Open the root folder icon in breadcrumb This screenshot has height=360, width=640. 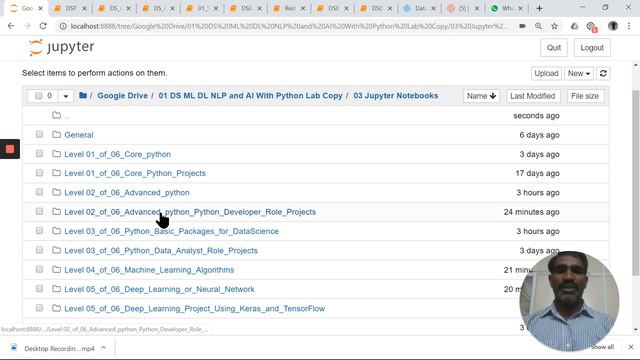83,96
